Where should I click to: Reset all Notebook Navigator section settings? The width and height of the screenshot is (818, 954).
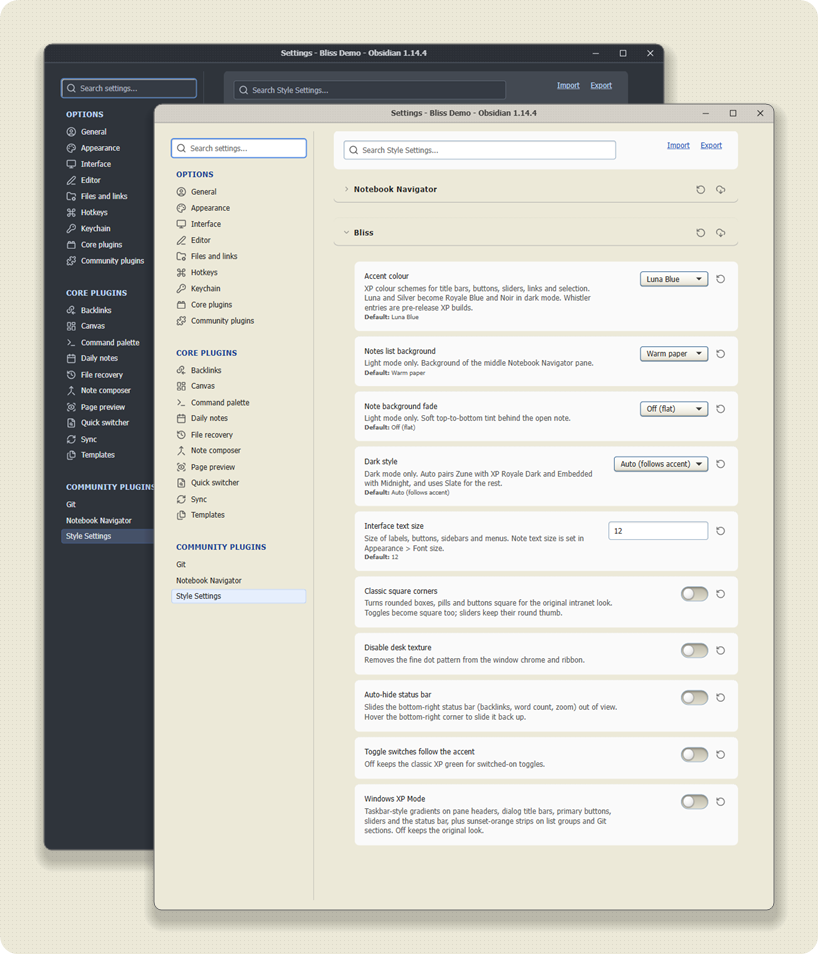coord(701,190)
